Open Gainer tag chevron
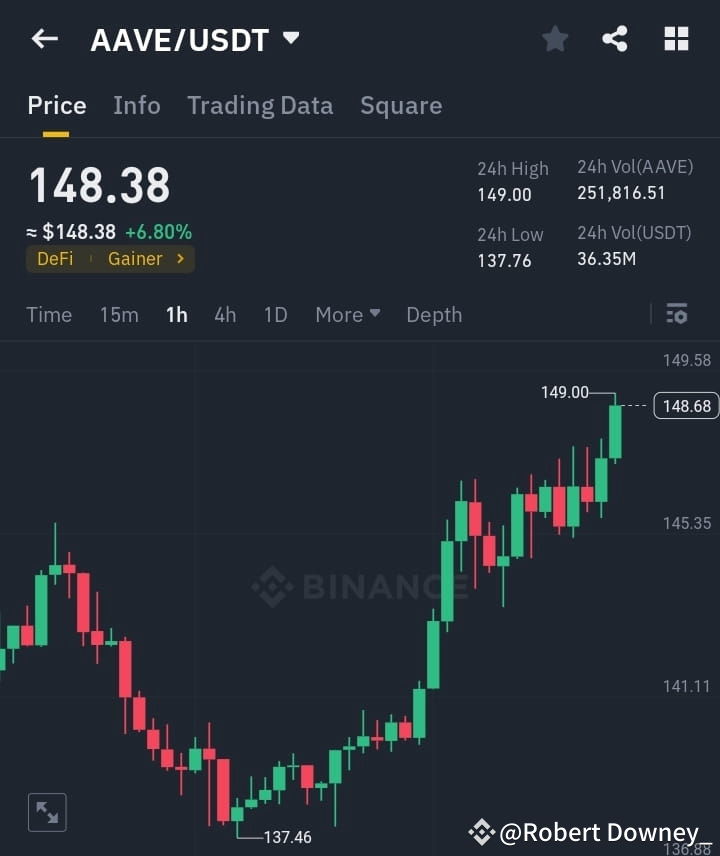 [x=180, y=258]
